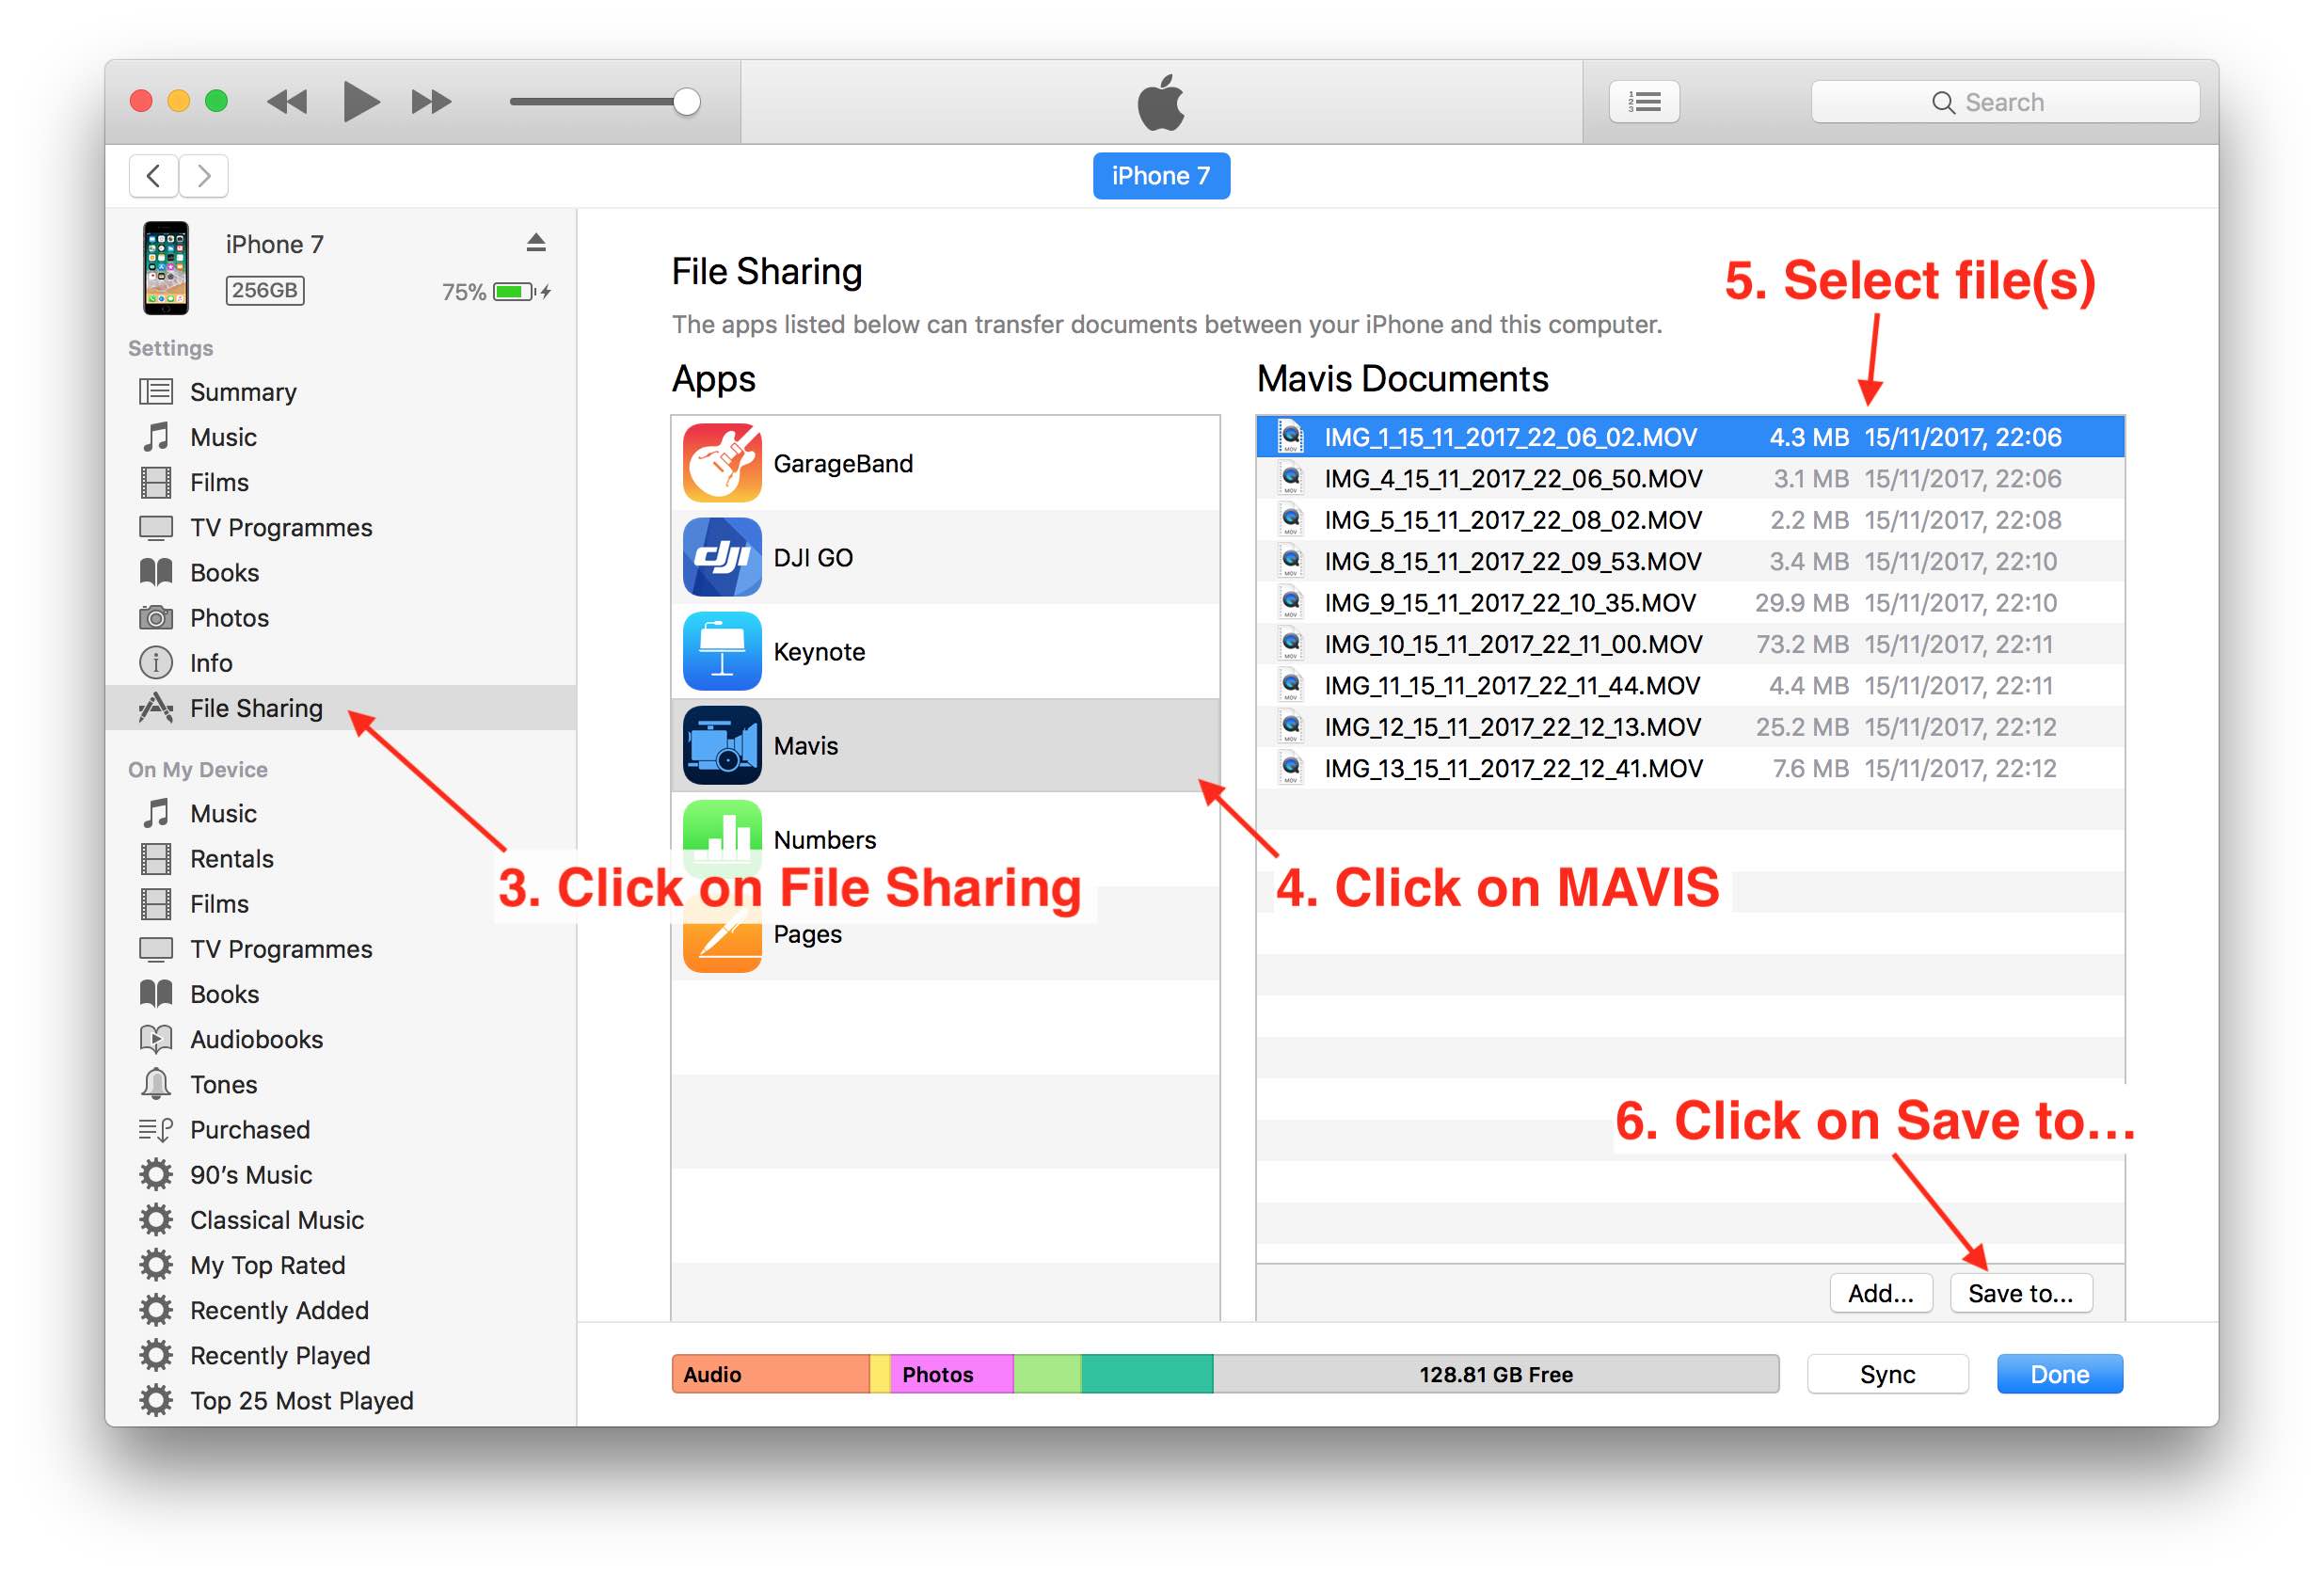Click the Save to... button
The width and height of the screenshot is (2324, 1577).
2020,1293
